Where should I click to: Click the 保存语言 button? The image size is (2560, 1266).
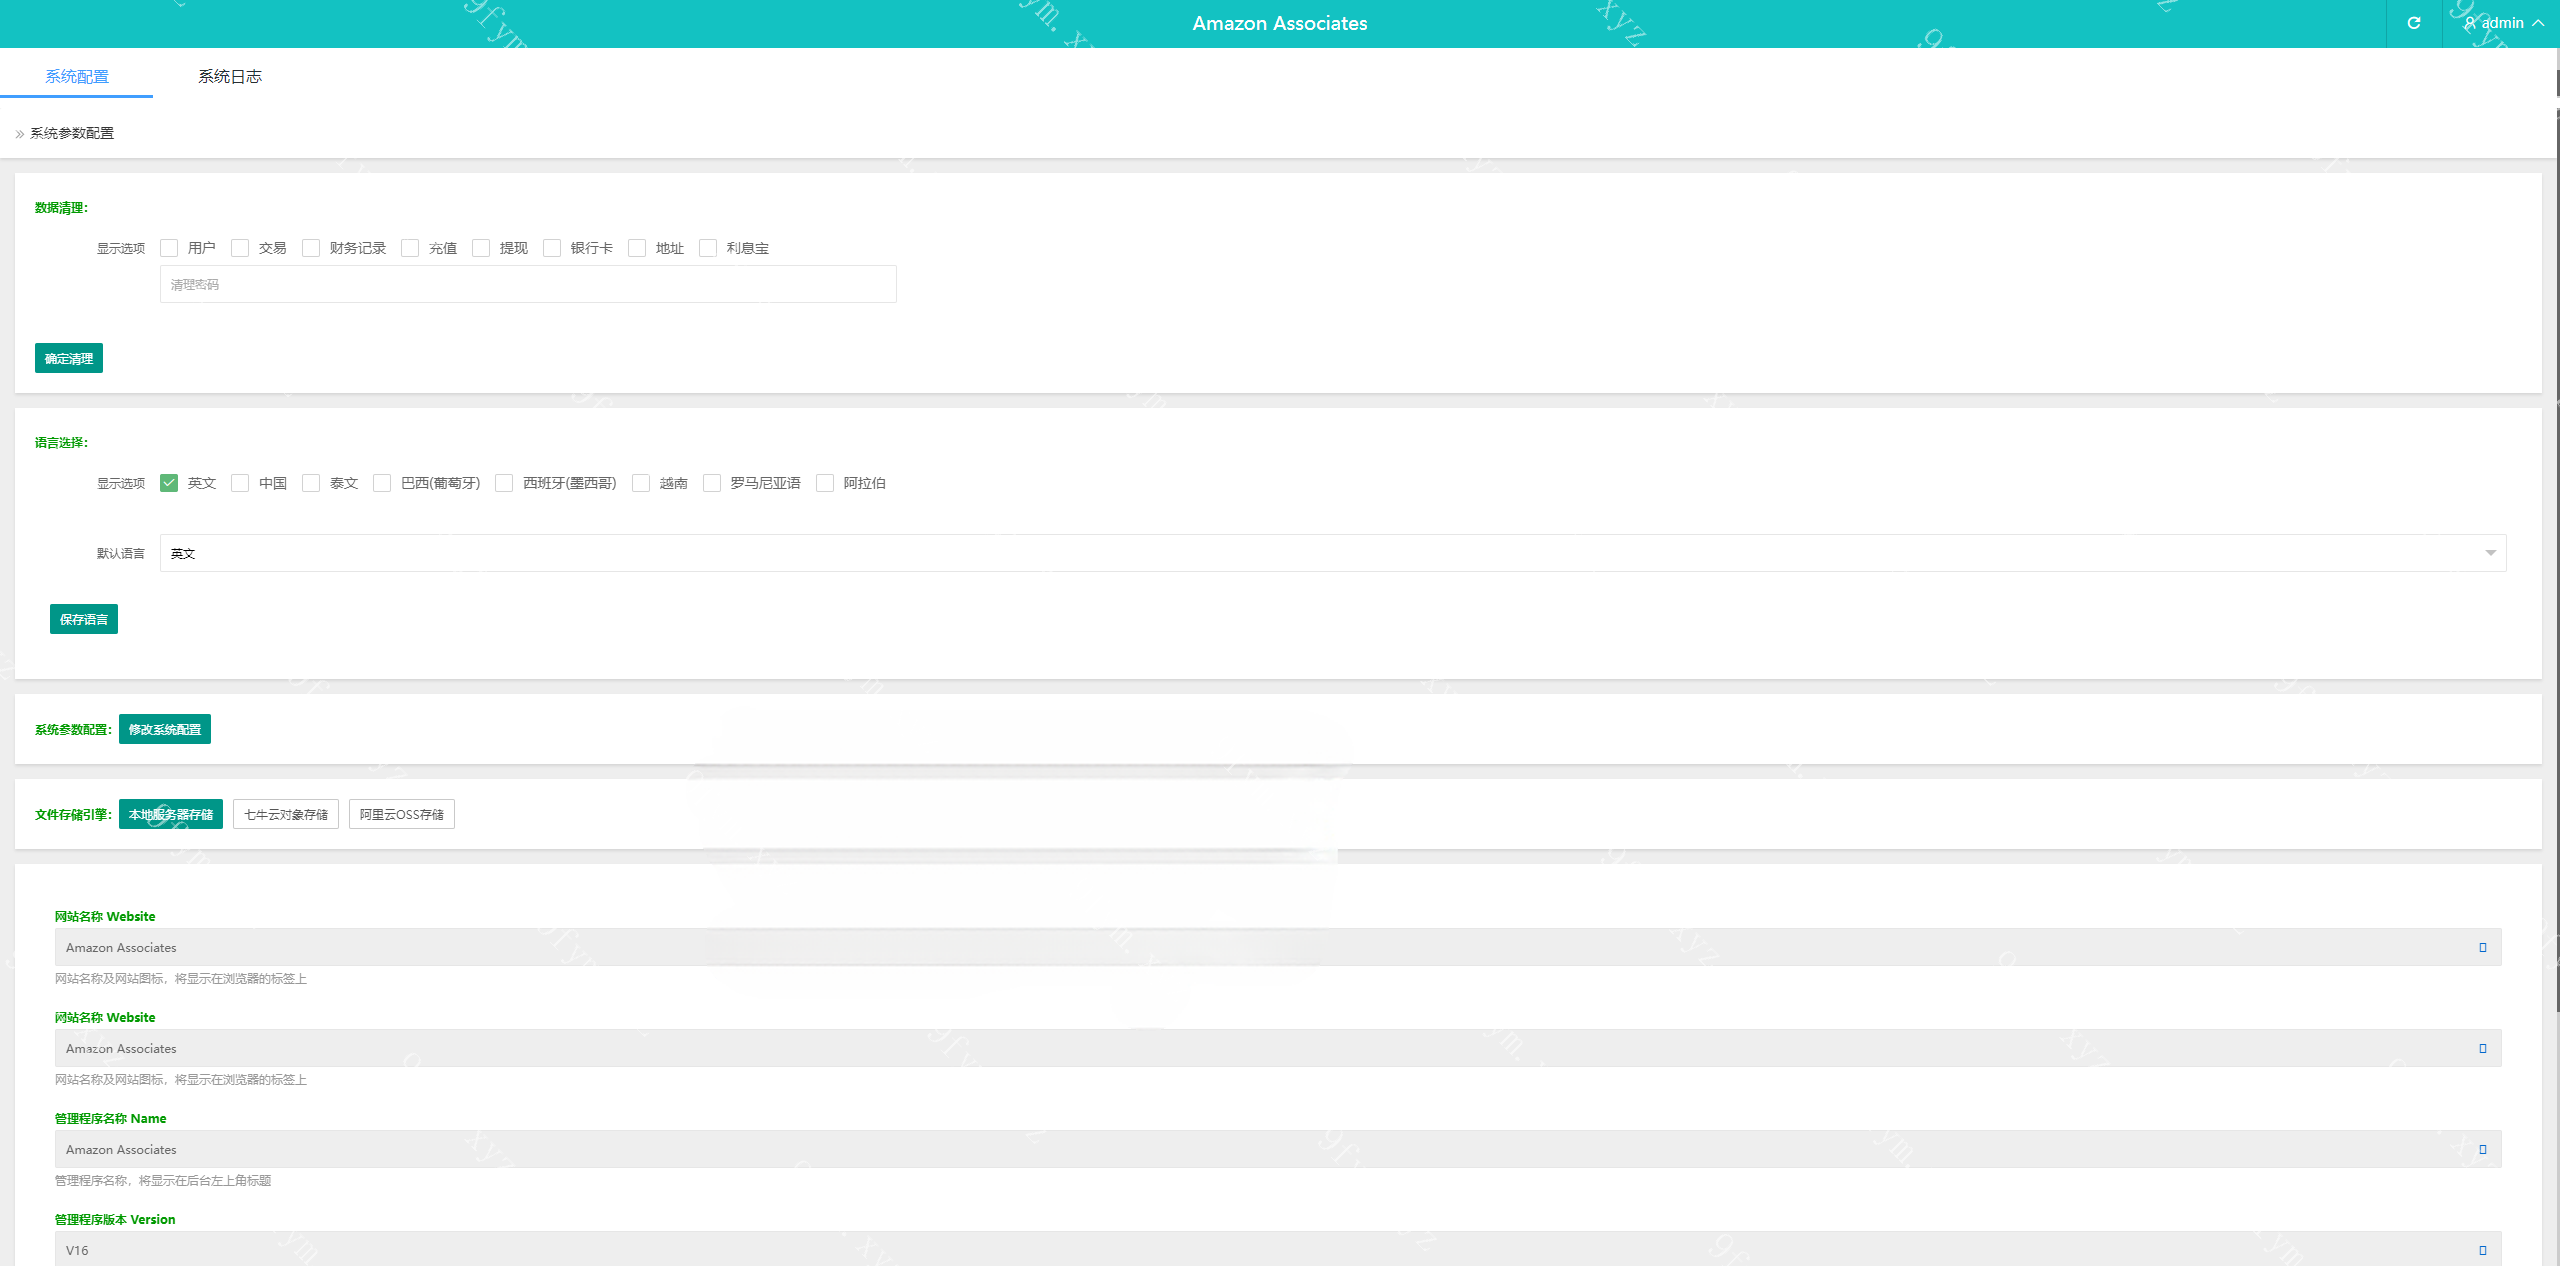84,619
